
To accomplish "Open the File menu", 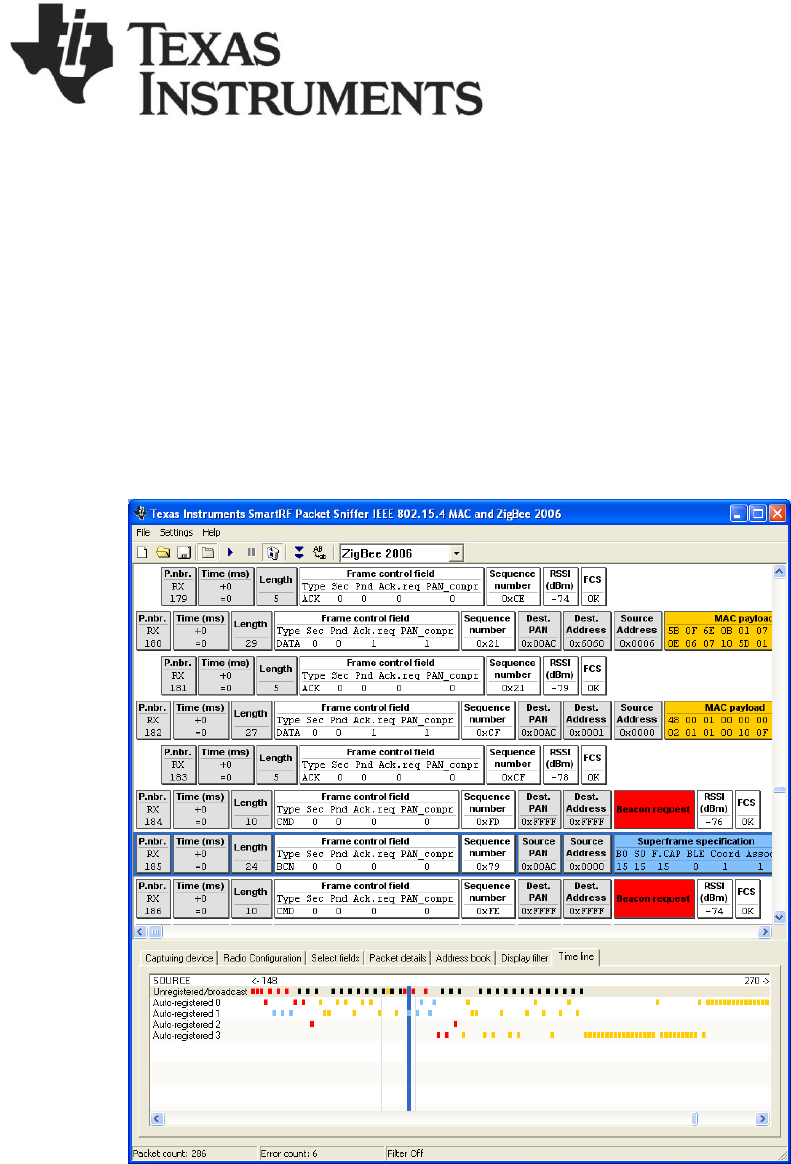I will coord(143,532).
